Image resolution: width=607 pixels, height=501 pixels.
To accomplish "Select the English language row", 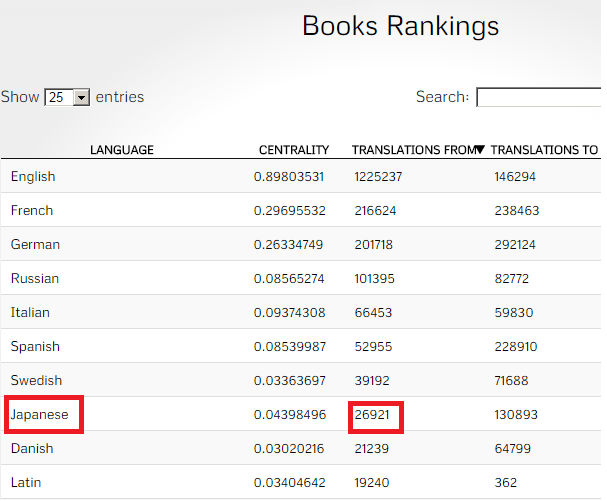I will [x=301, y=177].
